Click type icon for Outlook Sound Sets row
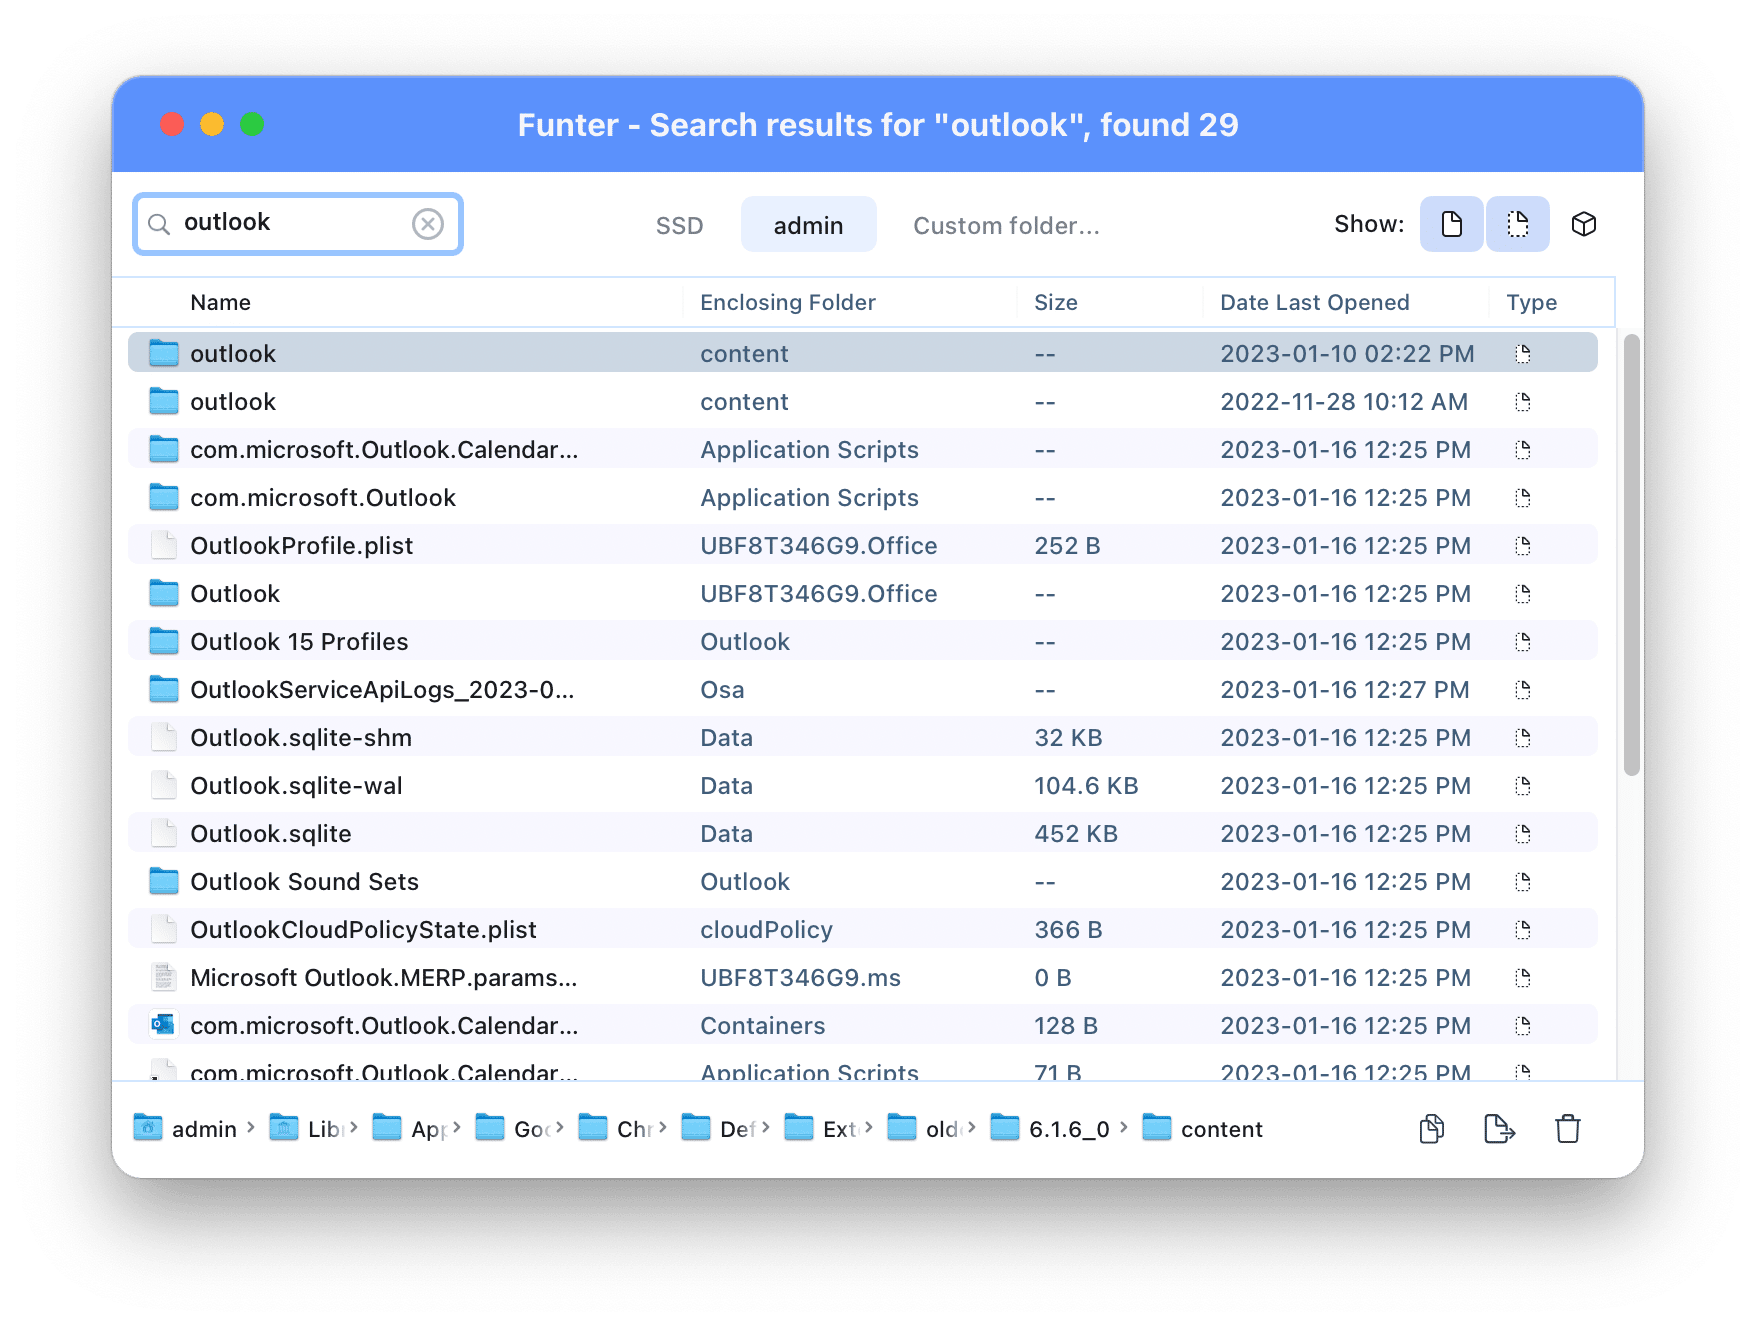The width and height of the screenshot is (1756, 1326). click(1523, 882)
